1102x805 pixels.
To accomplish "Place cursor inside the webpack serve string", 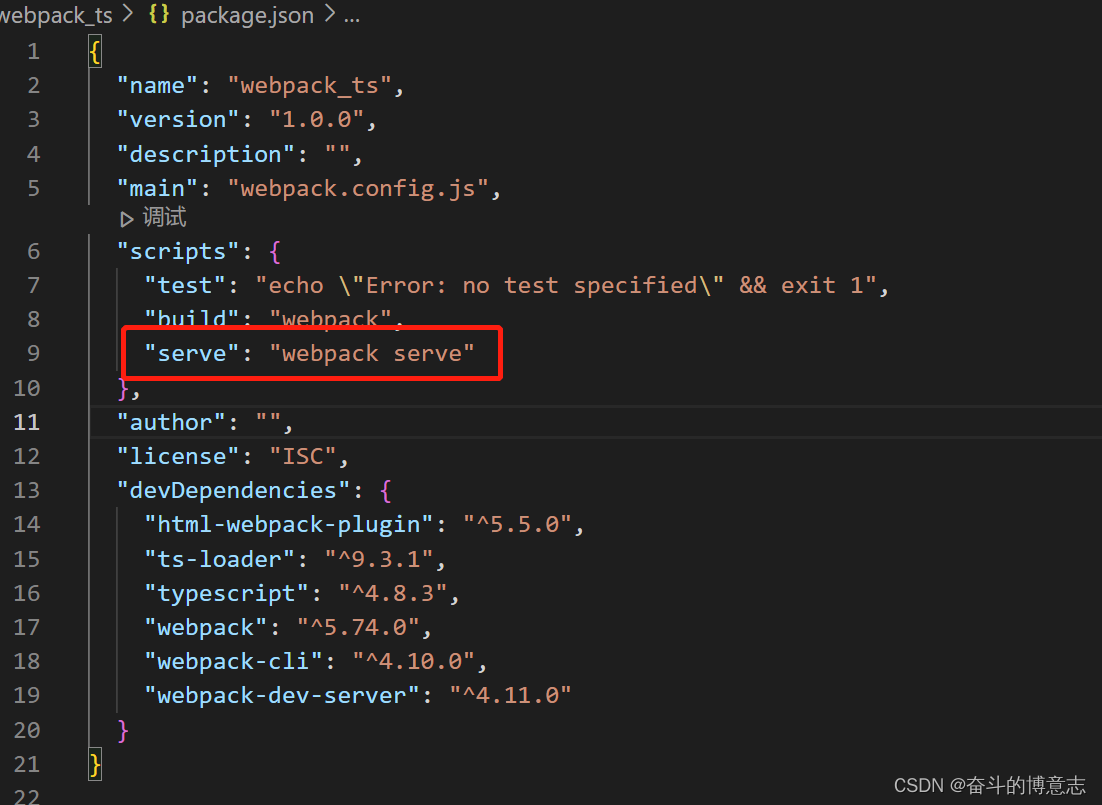I will [x=373, y=352].
